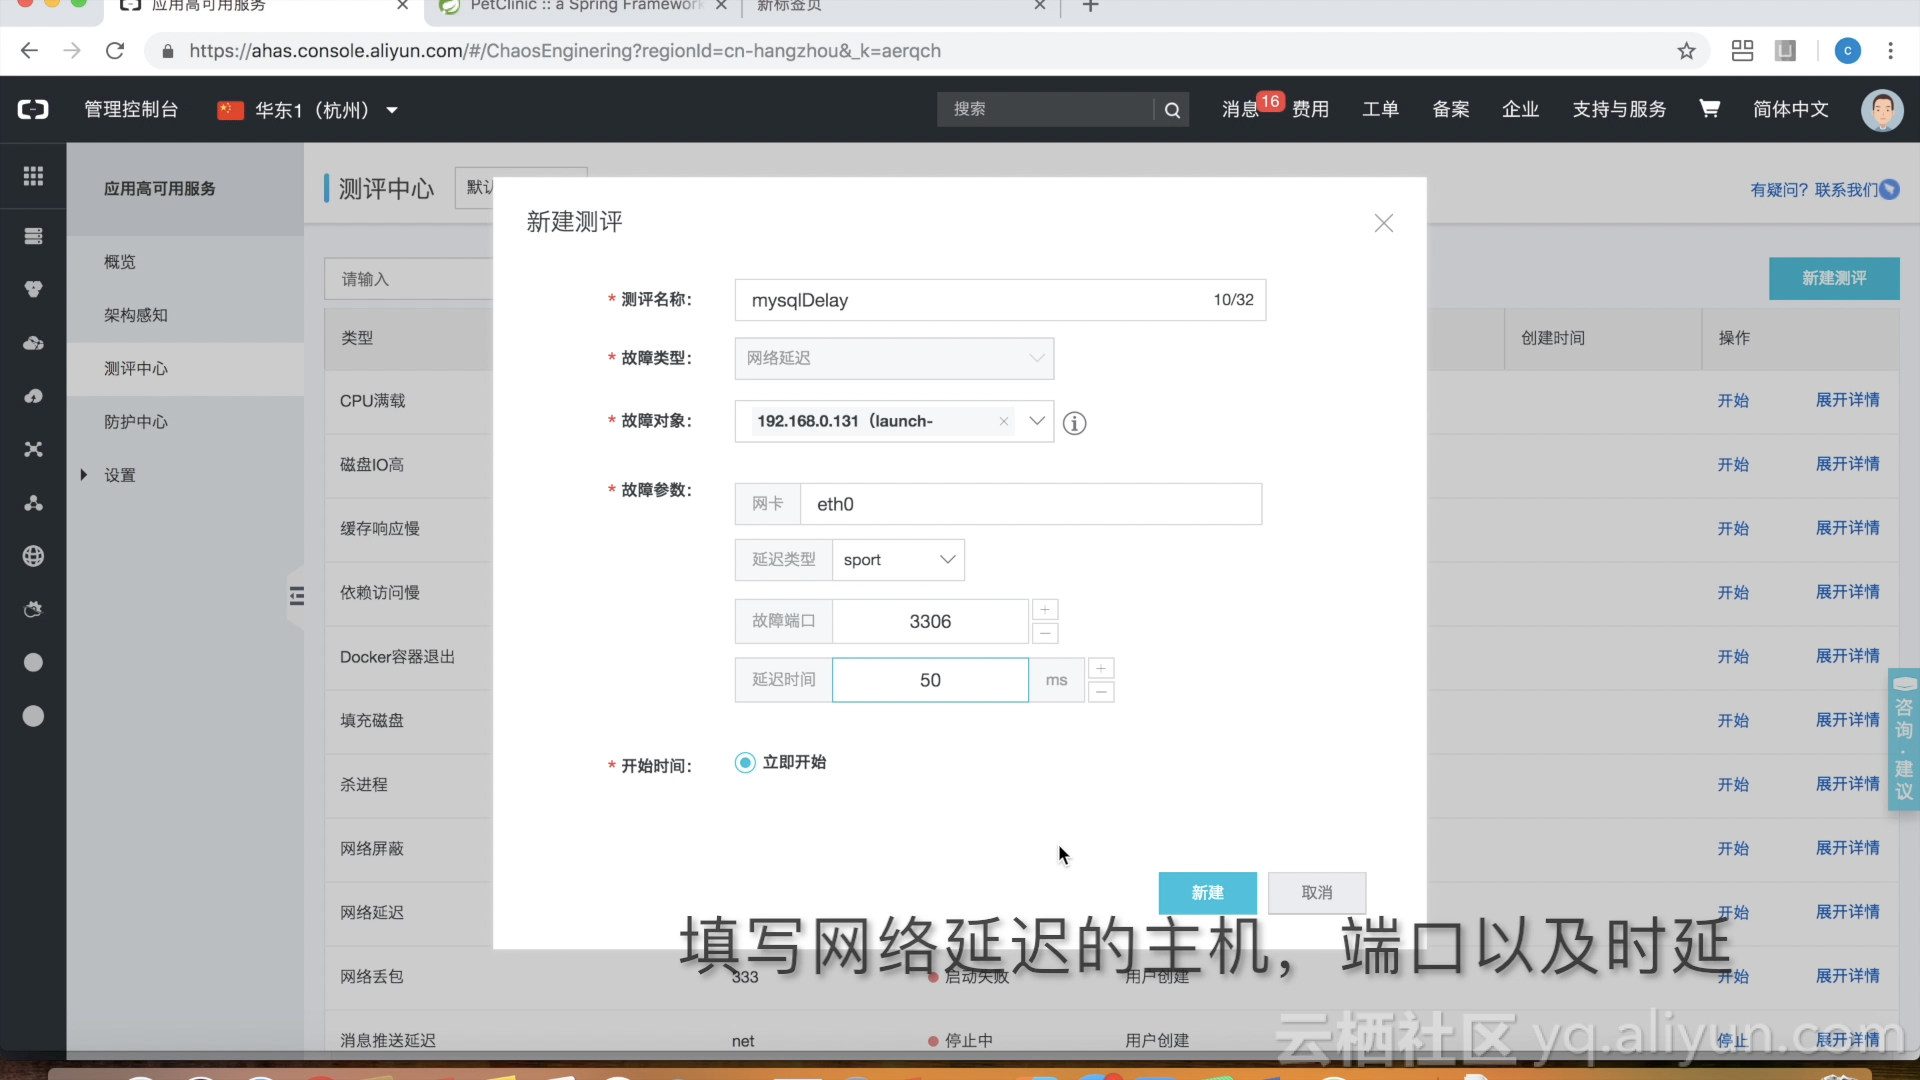Click the sidebar collapse handle icon
Viewport: 1920px width, 1080px height.
(296, 596)
